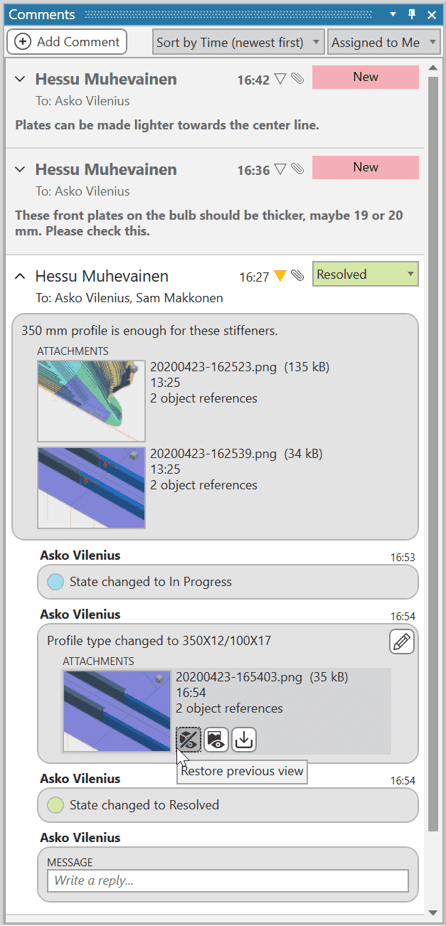Open the Sort by Time dropdown
The image size is (446, 926).
coord(238,43)
